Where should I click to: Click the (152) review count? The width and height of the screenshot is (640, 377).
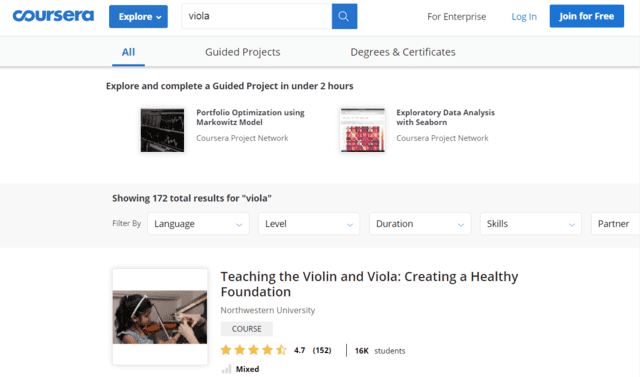click(322, 350)
